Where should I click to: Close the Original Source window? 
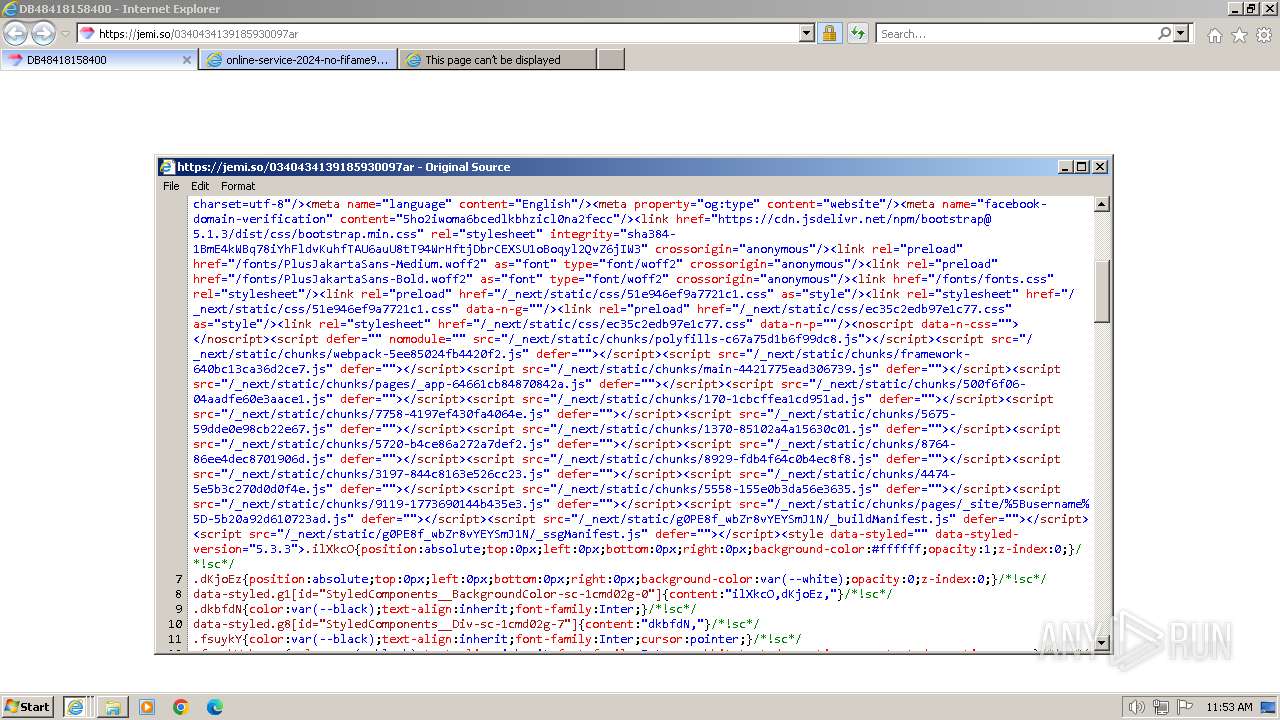click(1100, 167)
